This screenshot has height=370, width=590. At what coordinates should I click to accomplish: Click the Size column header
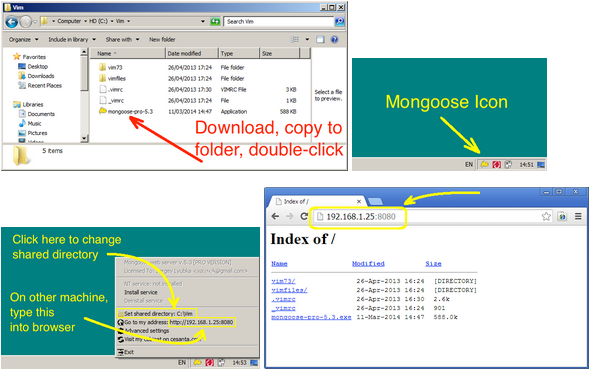(x=280, y=53)
